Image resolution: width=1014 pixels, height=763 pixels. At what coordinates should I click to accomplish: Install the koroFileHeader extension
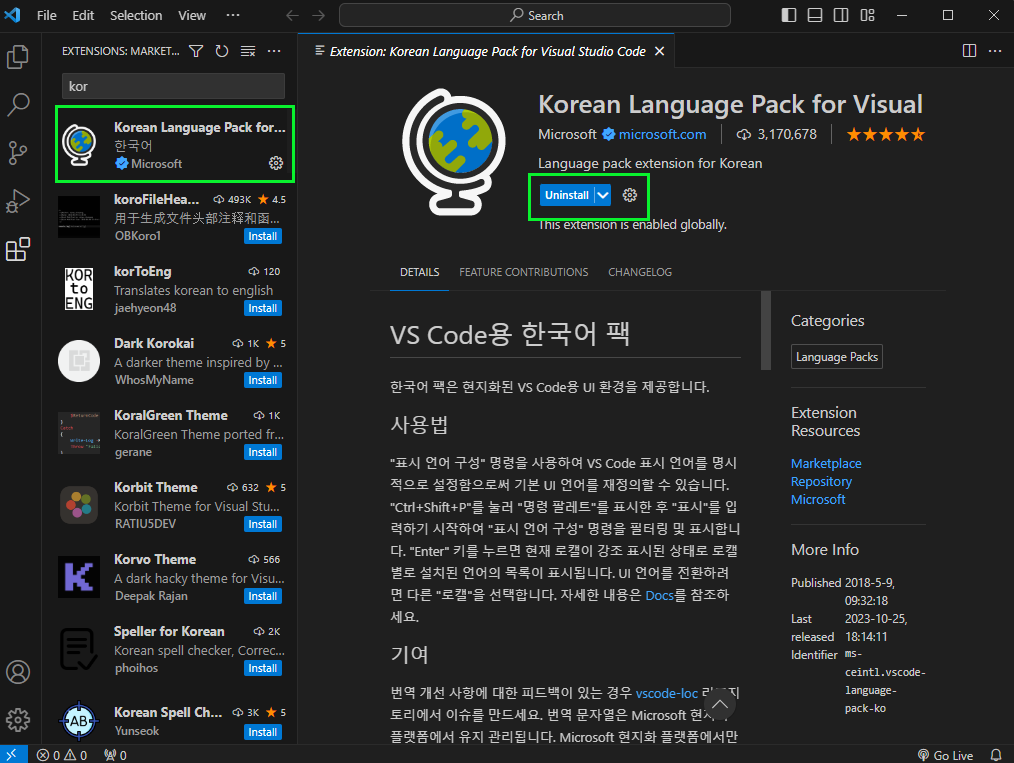[x=263, y=236]
